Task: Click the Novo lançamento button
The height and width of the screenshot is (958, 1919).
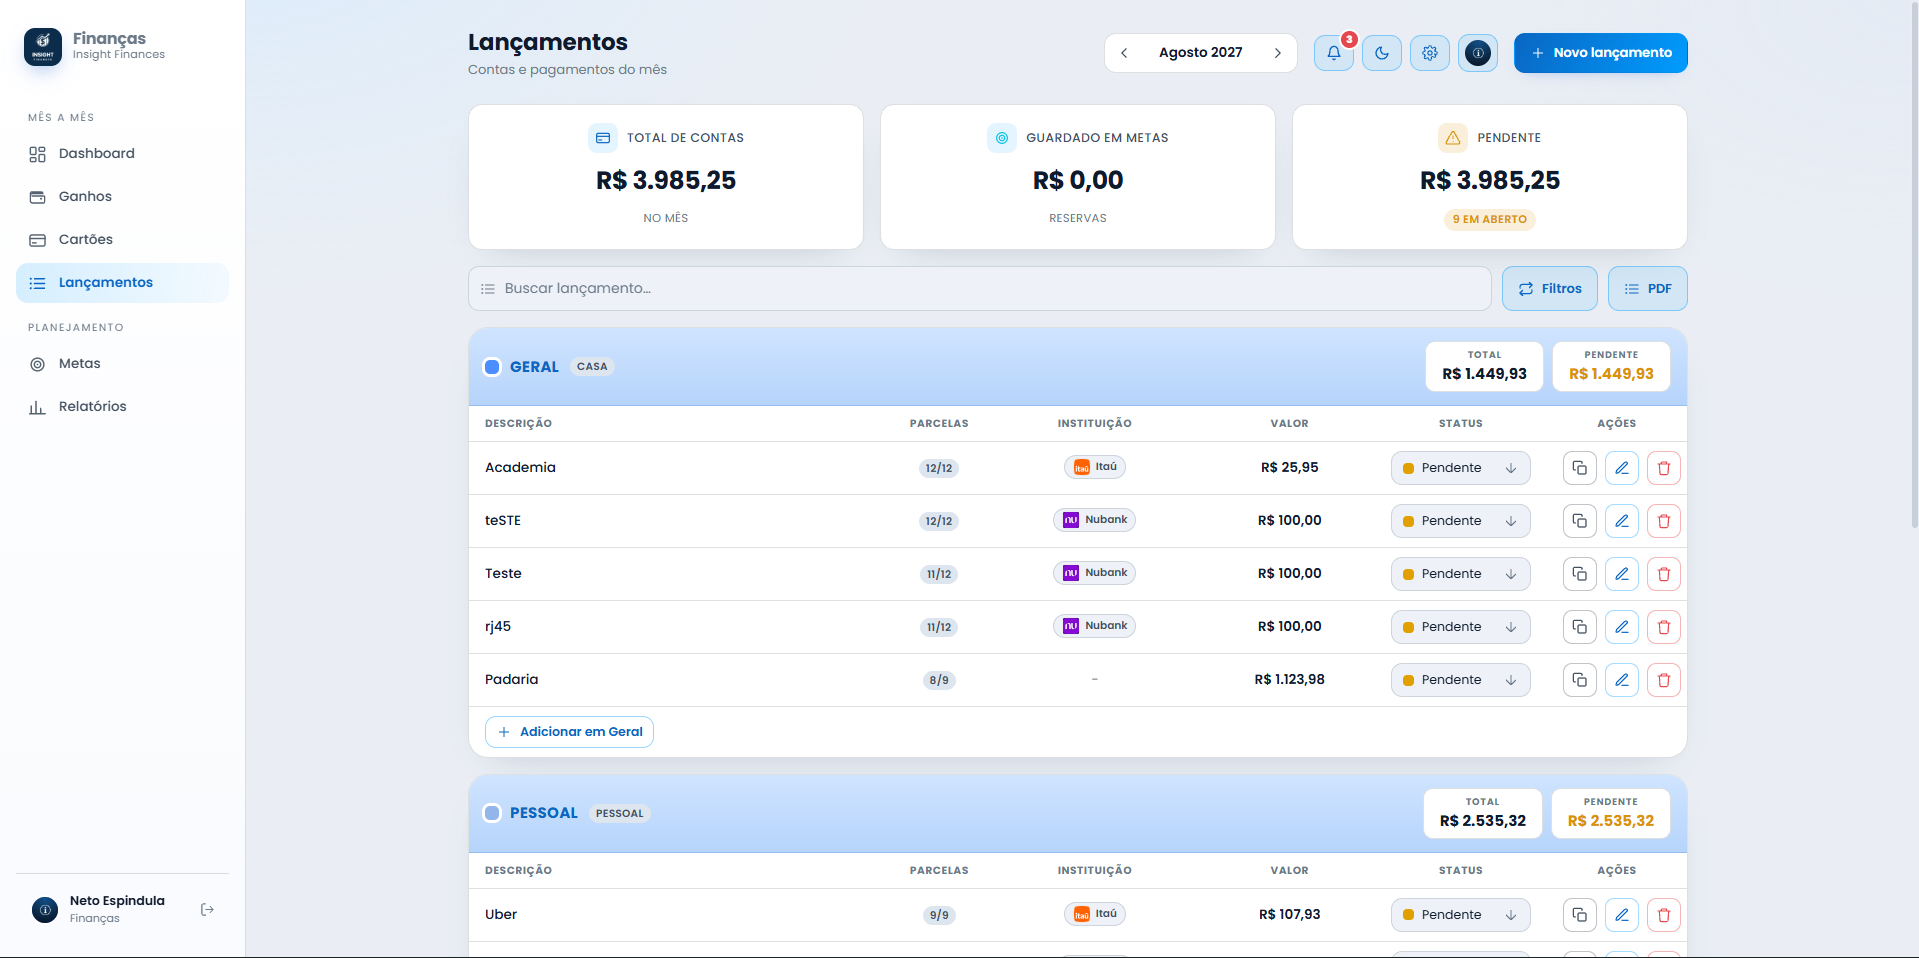Action: 1600,53
